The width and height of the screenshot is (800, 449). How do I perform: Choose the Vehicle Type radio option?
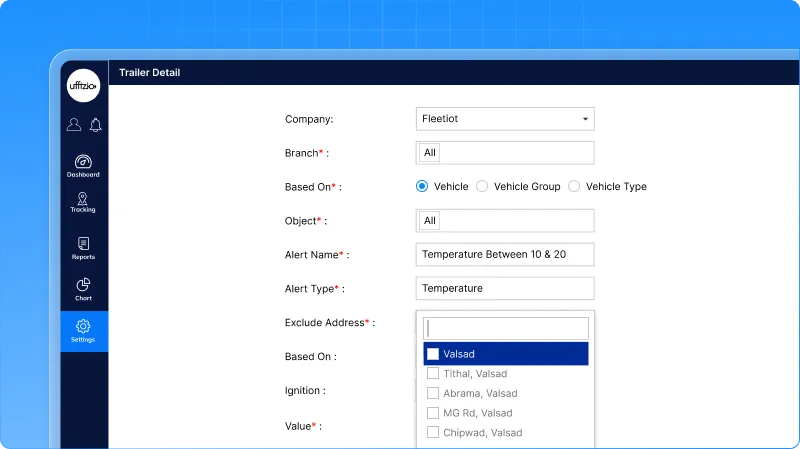(x=574, y=186)
